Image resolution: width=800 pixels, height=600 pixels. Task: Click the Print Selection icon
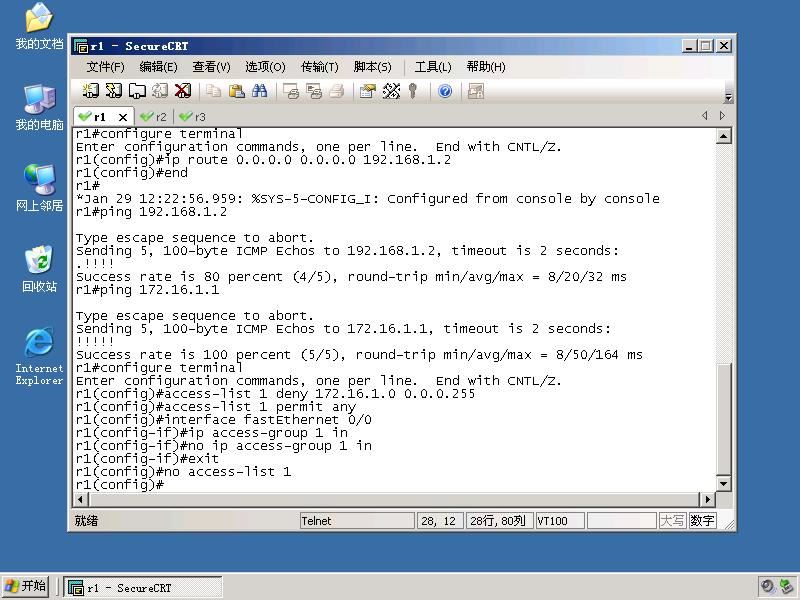[314, 91]
